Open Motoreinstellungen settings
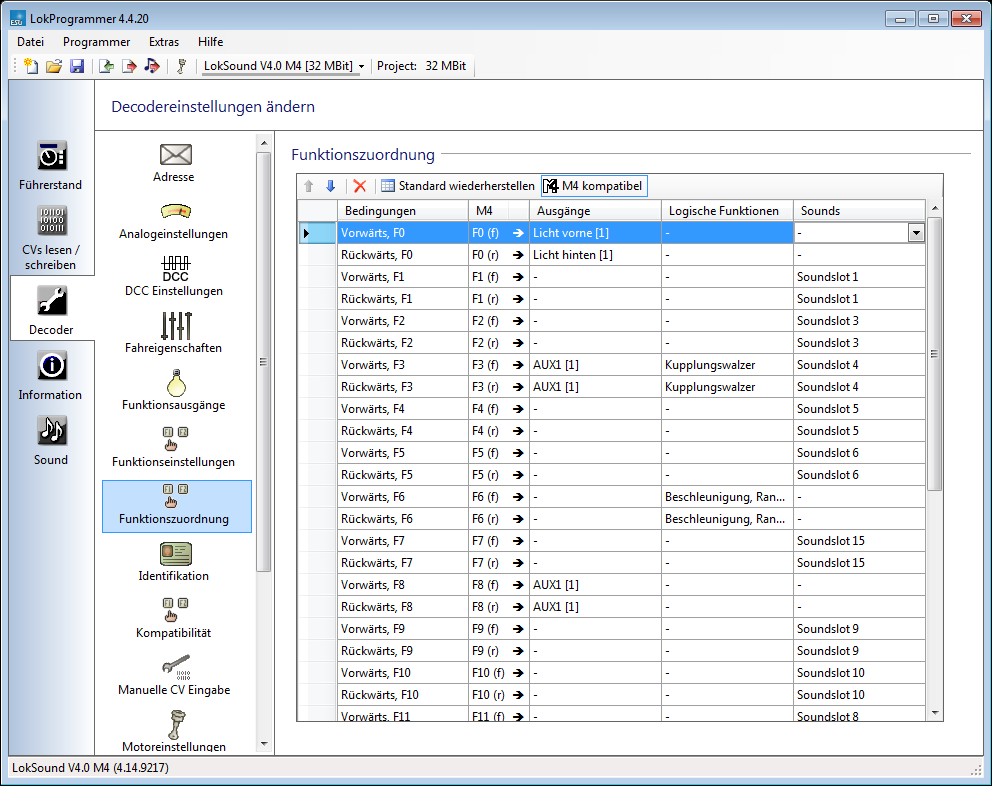The height and width of the screenshot is (786, 992). coord(174,732)
